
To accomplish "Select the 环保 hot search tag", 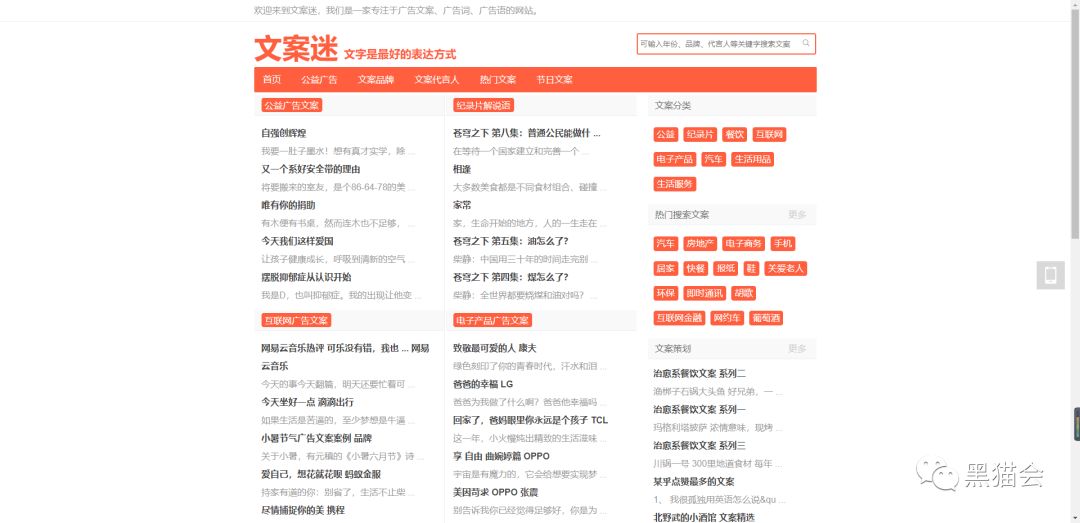I will coord(666,294).
